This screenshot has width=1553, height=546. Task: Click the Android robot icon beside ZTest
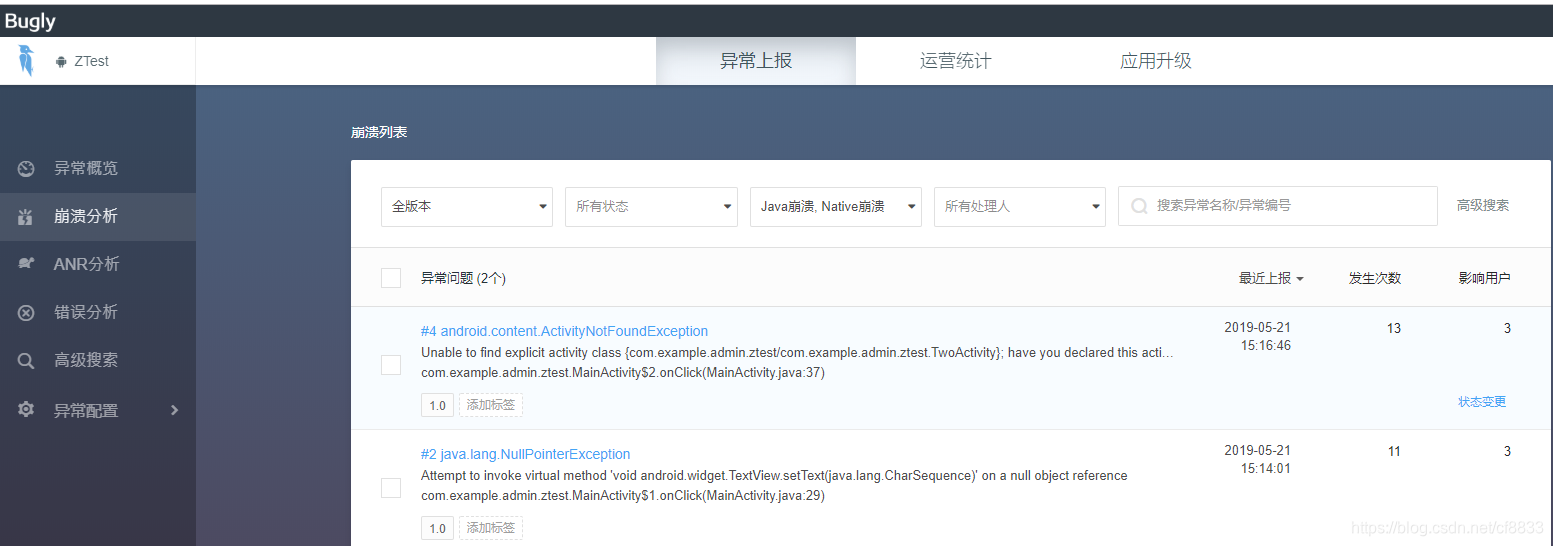click(x=61, y=62)
